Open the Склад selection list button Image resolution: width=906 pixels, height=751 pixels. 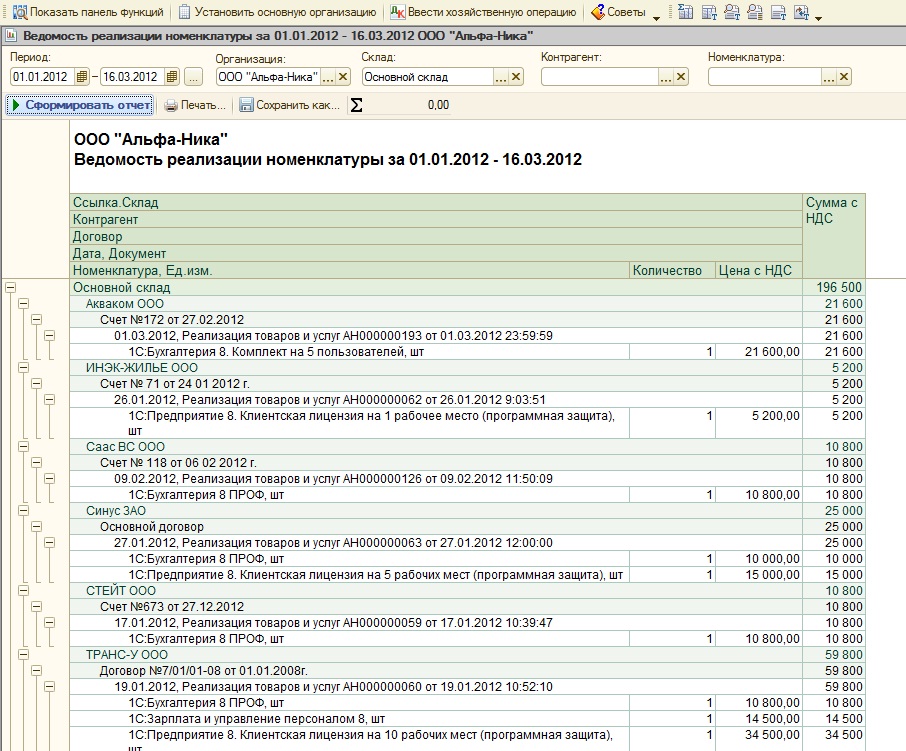tap(501, 77)
